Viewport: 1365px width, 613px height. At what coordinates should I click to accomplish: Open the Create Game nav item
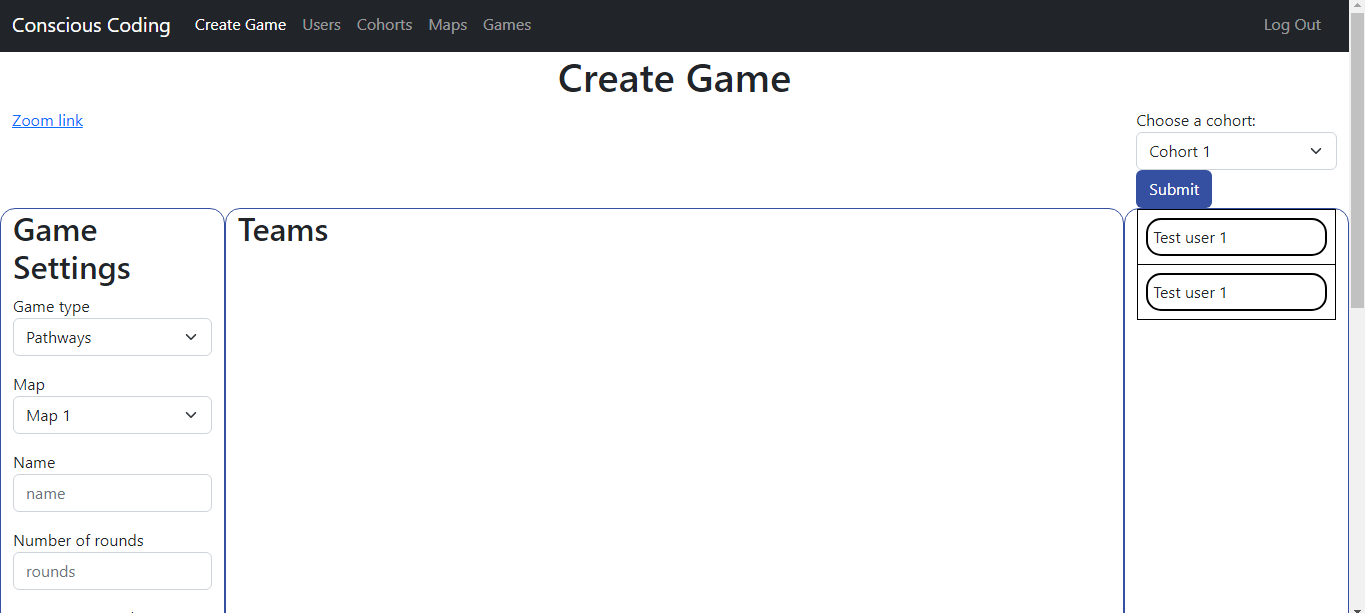(x=240, y=25)
